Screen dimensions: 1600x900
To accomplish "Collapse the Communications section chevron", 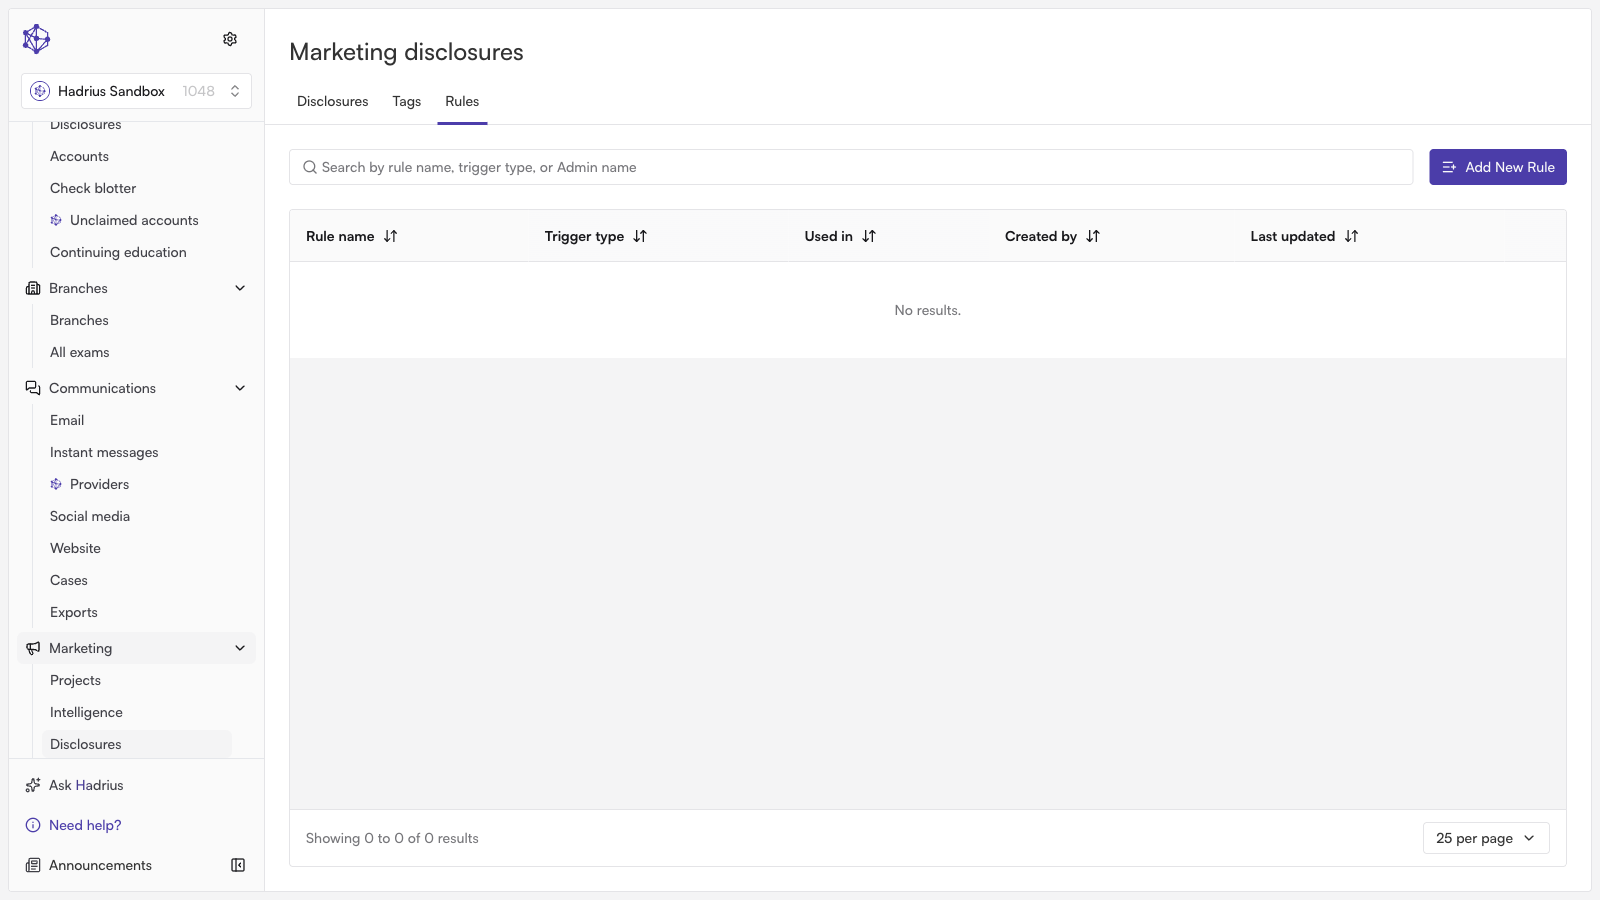I will (240, 388).
